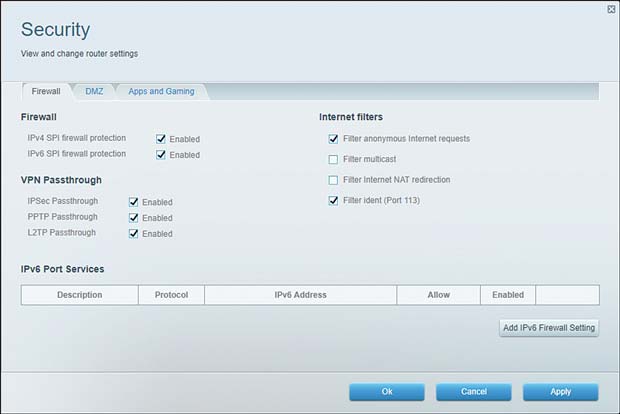Click the VPN Passthrough heading

click(x=61, y=180)
